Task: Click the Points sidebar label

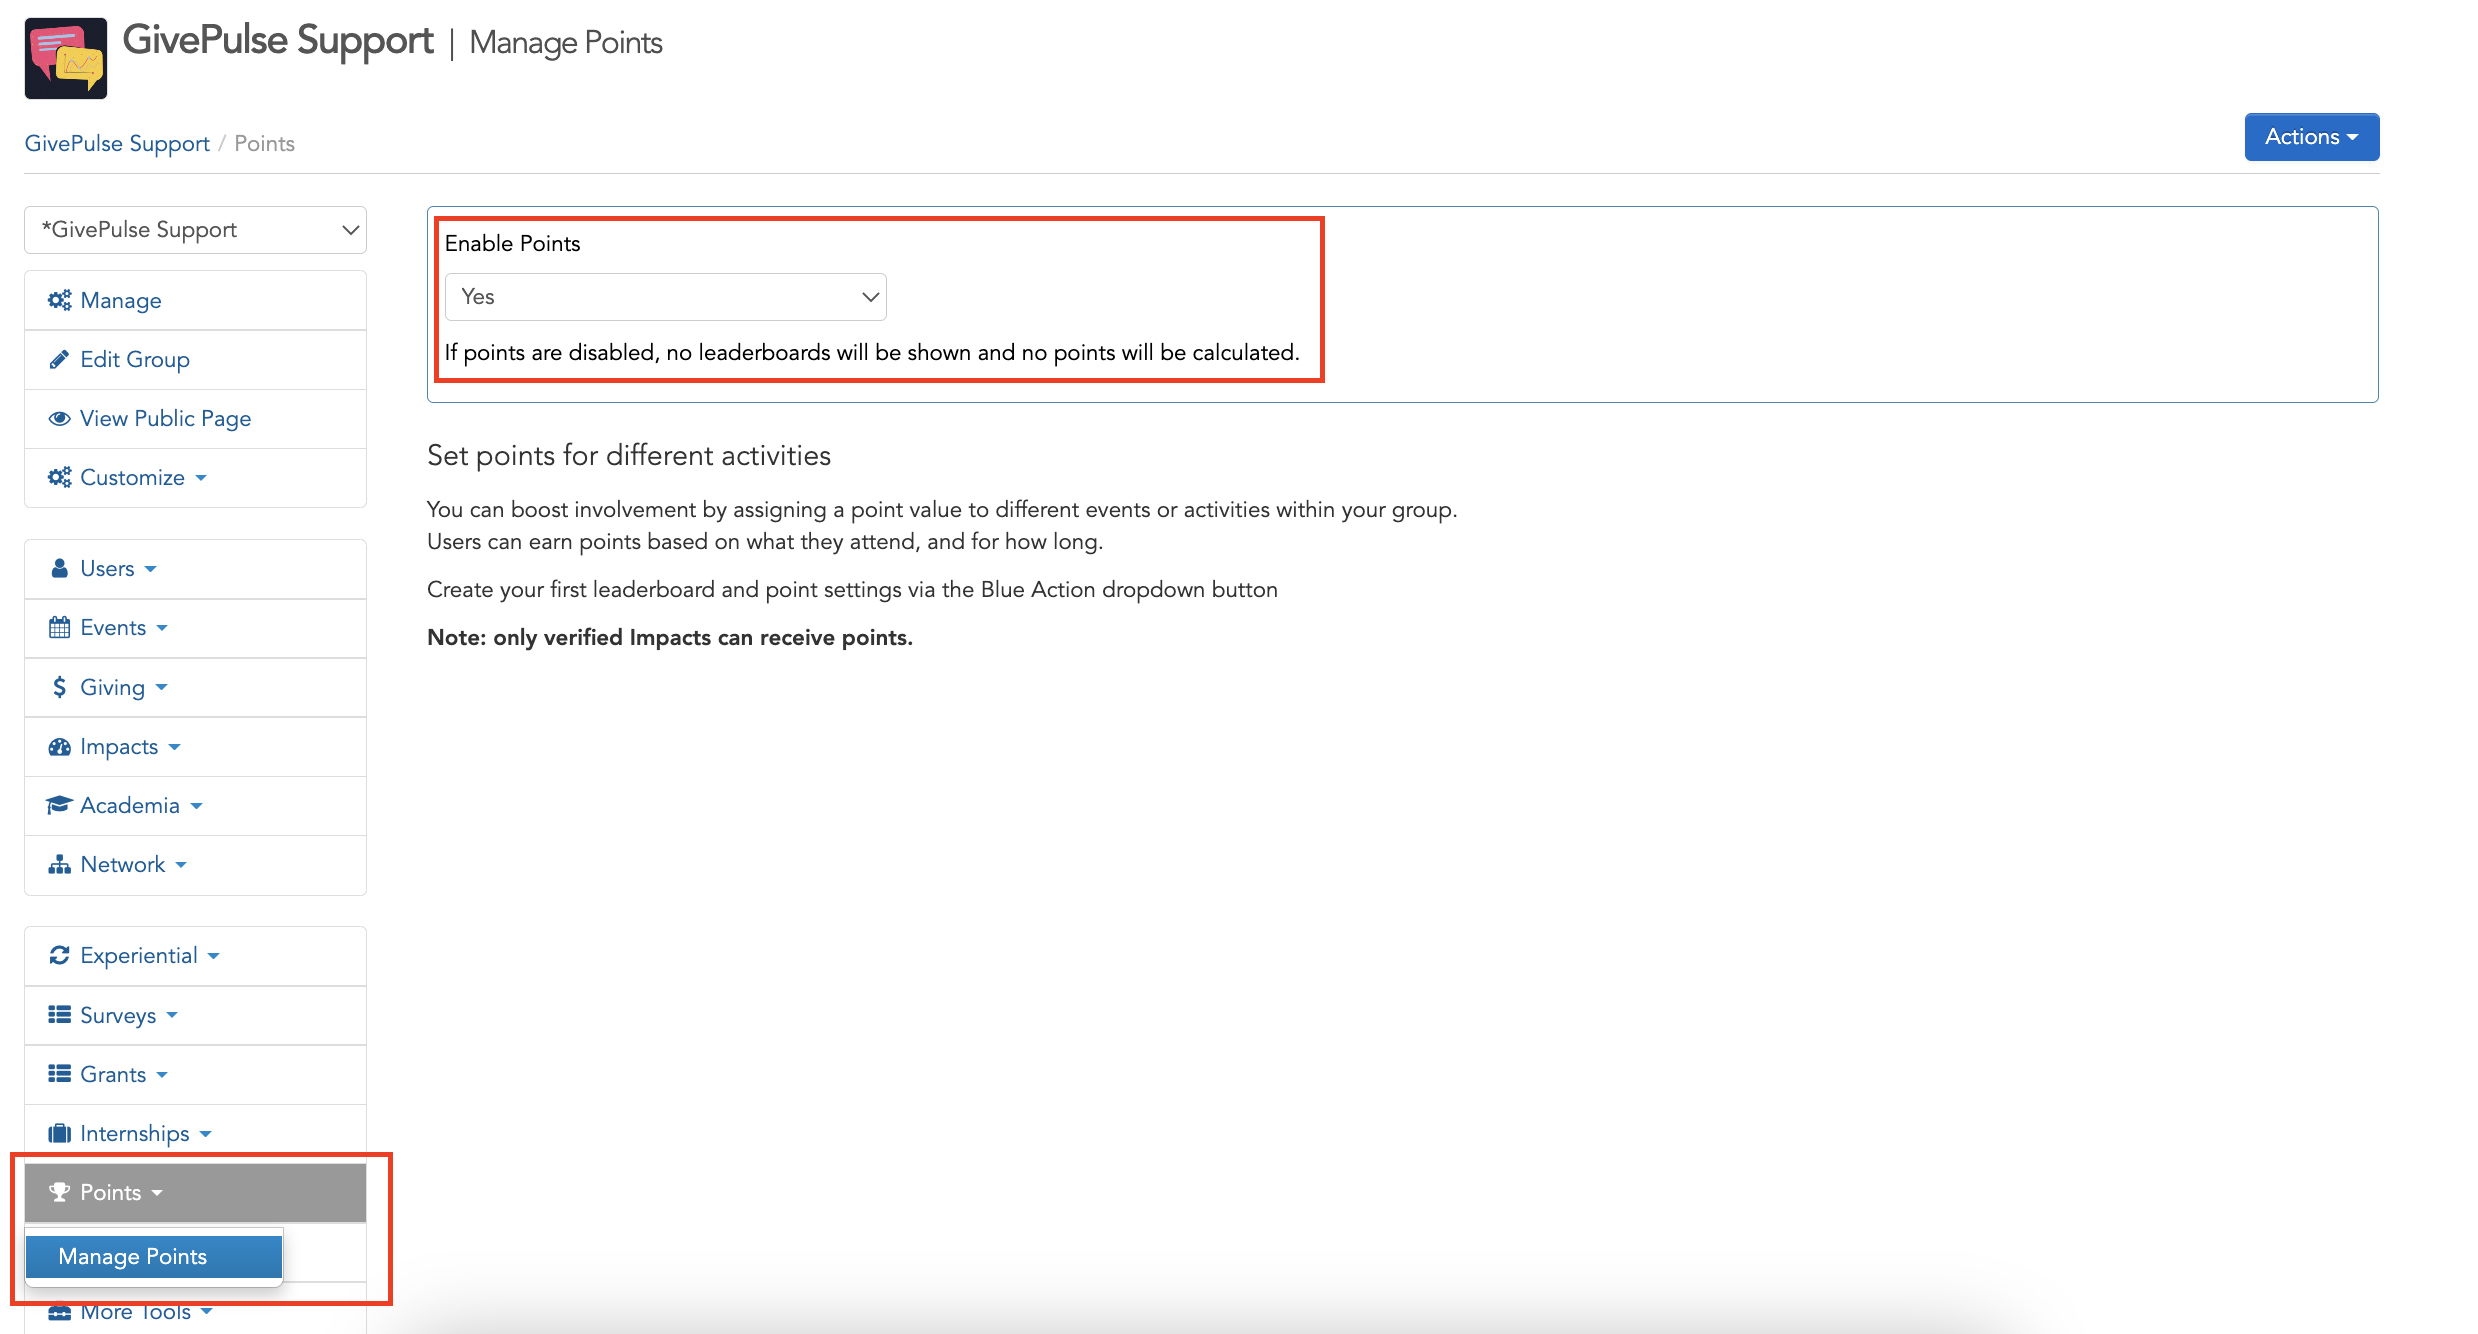Action: pyautogui.click(x=110, y=1192)
